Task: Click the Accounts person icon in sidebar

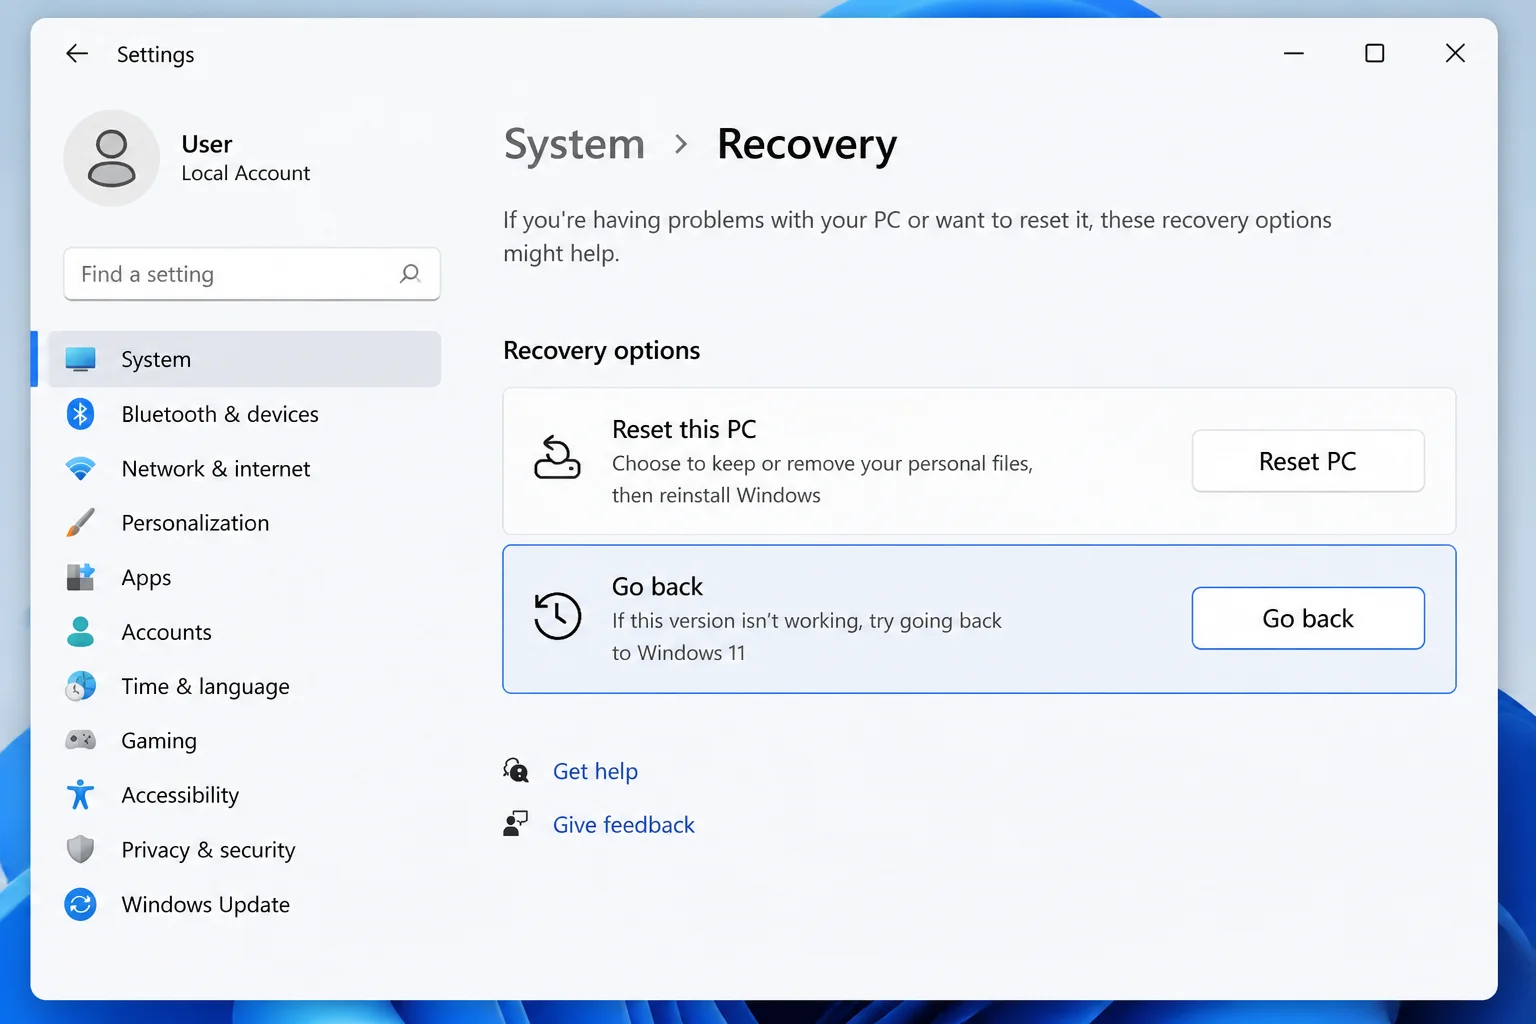Action: point(80,632)
